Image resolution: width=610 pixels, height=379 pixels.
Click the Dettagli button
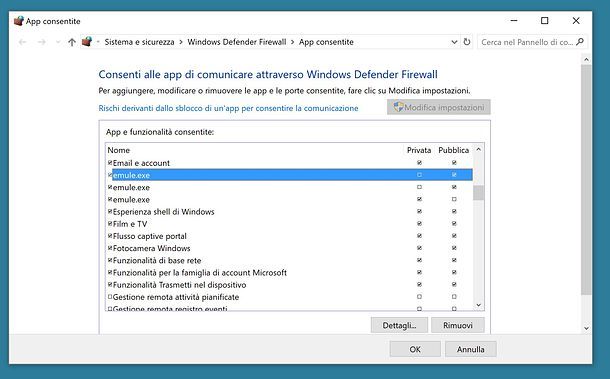(399, 325)
